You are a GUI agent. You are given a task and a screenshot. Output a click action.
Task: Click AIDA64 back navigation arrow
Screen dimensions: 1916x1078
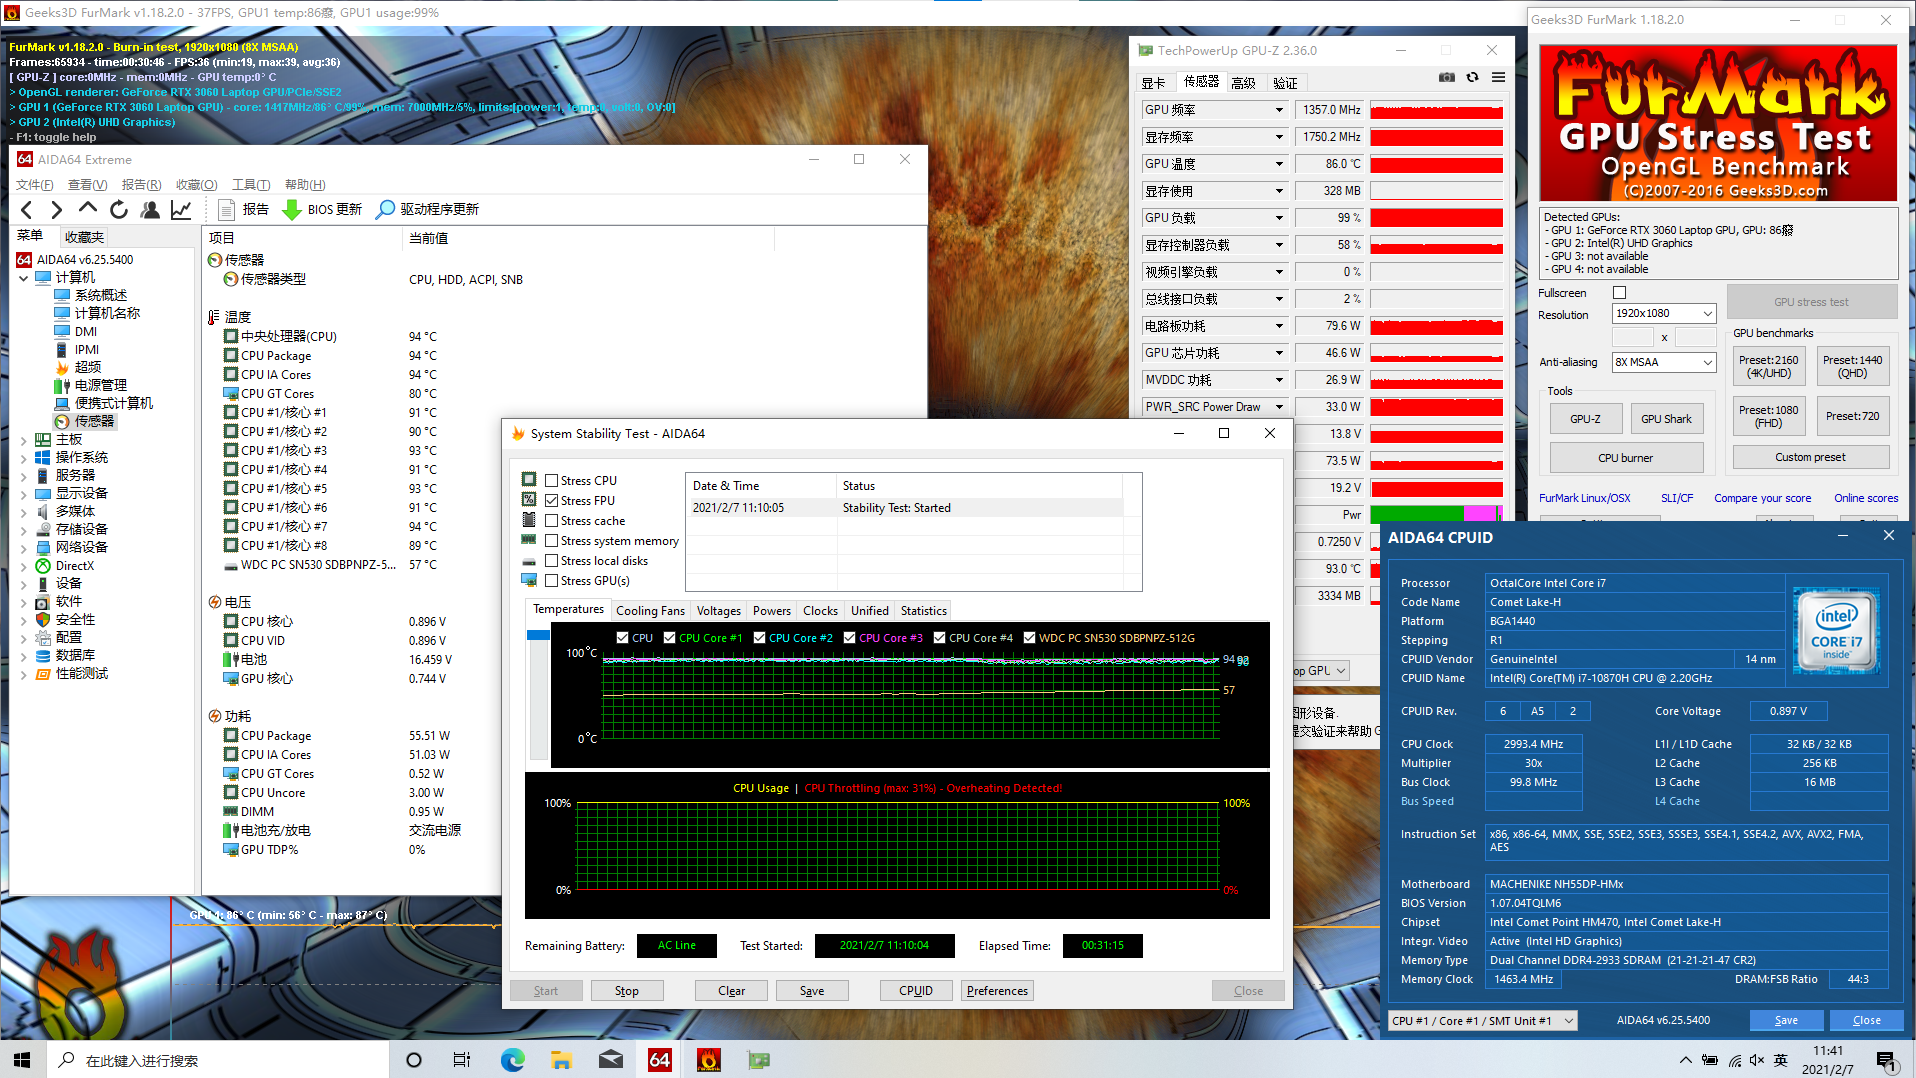click(x=27, y=209)
